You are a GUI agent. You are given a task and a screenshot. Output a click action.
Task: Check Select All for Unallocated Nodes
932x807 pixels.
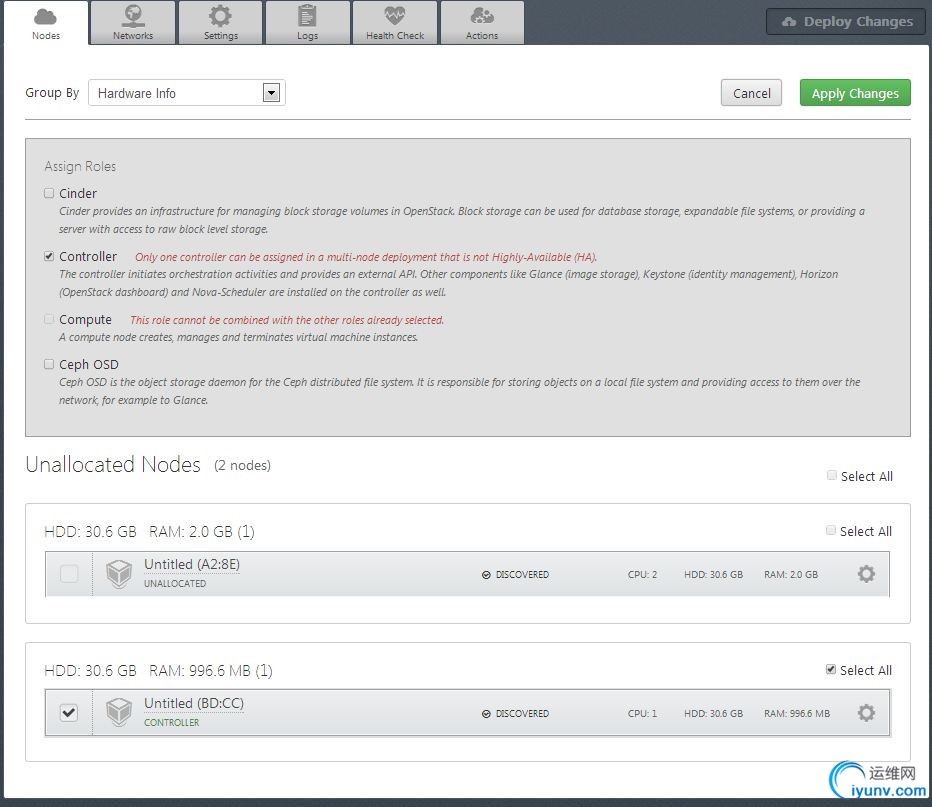coord(832,475)
